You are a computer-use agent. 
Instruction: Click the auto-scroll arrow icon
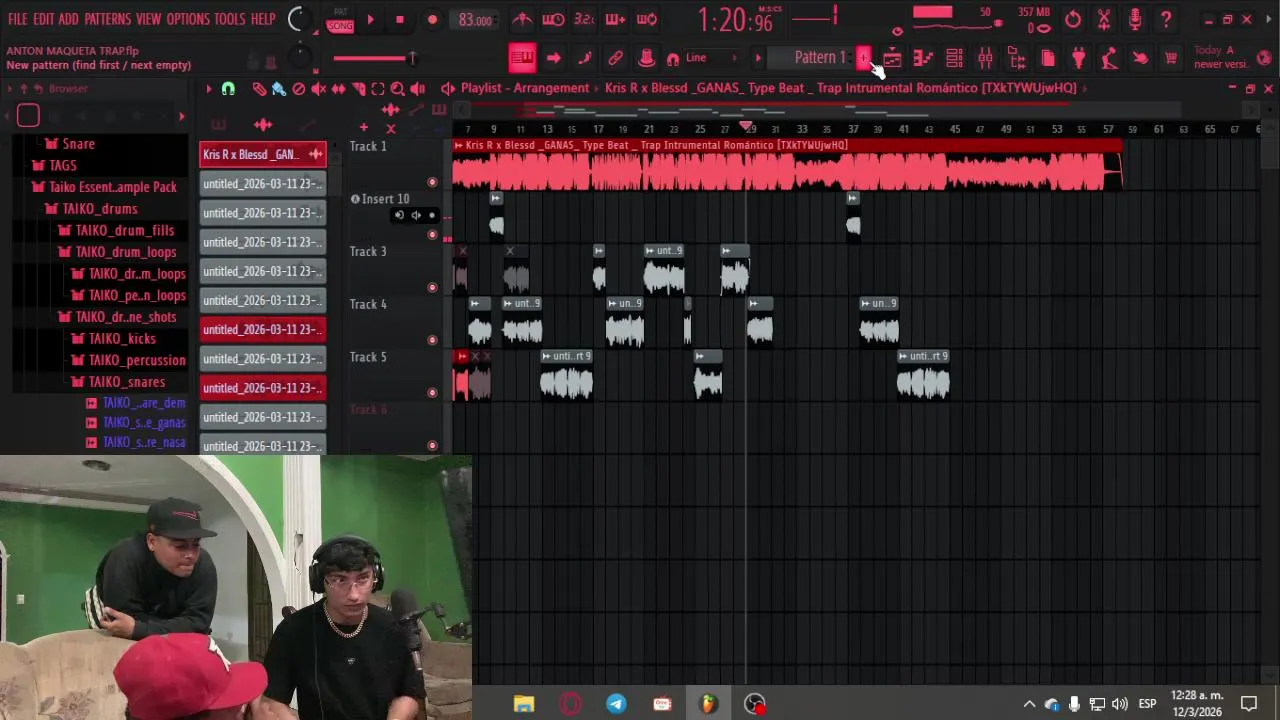553,58
